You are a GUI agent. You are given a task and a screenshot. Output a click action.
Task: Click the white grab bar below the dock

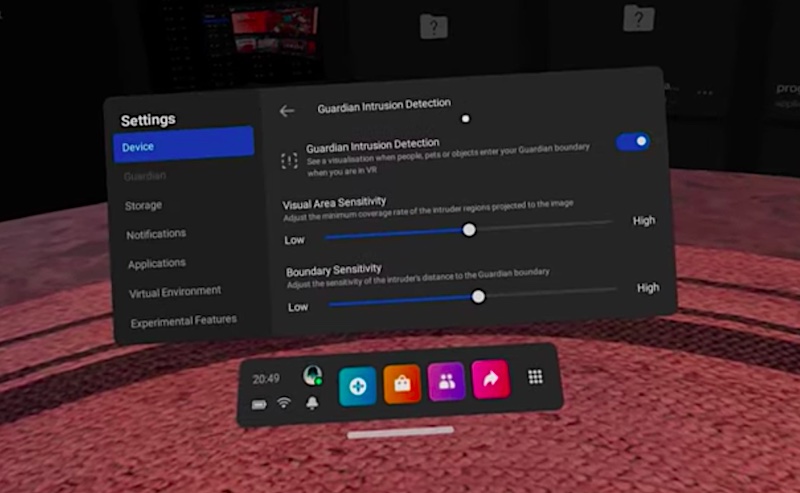(401, 432)
